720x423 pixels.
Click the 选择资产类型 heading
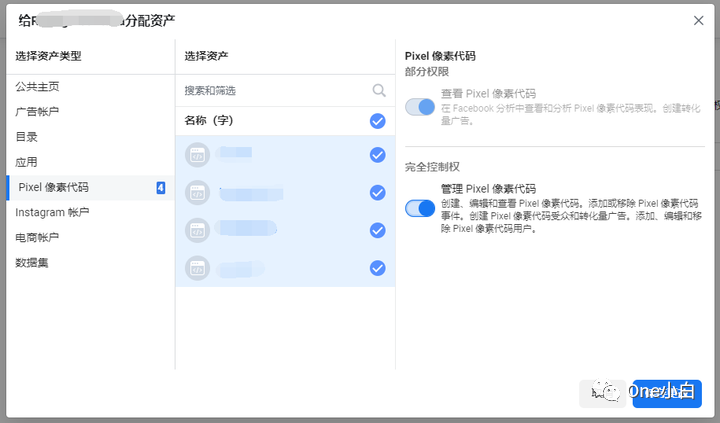point(48,56)
